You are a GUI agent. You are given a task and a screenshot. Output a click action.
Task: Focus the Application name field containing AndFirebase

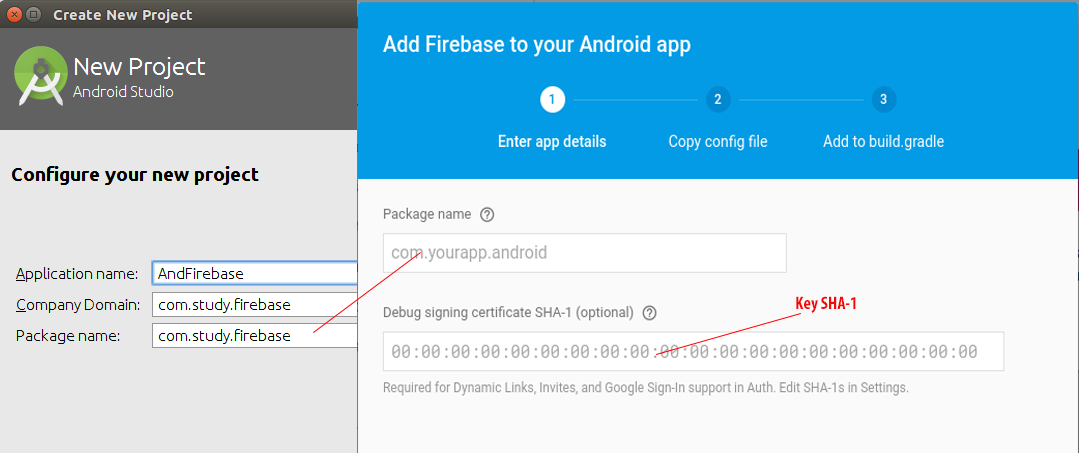point(255,273)
